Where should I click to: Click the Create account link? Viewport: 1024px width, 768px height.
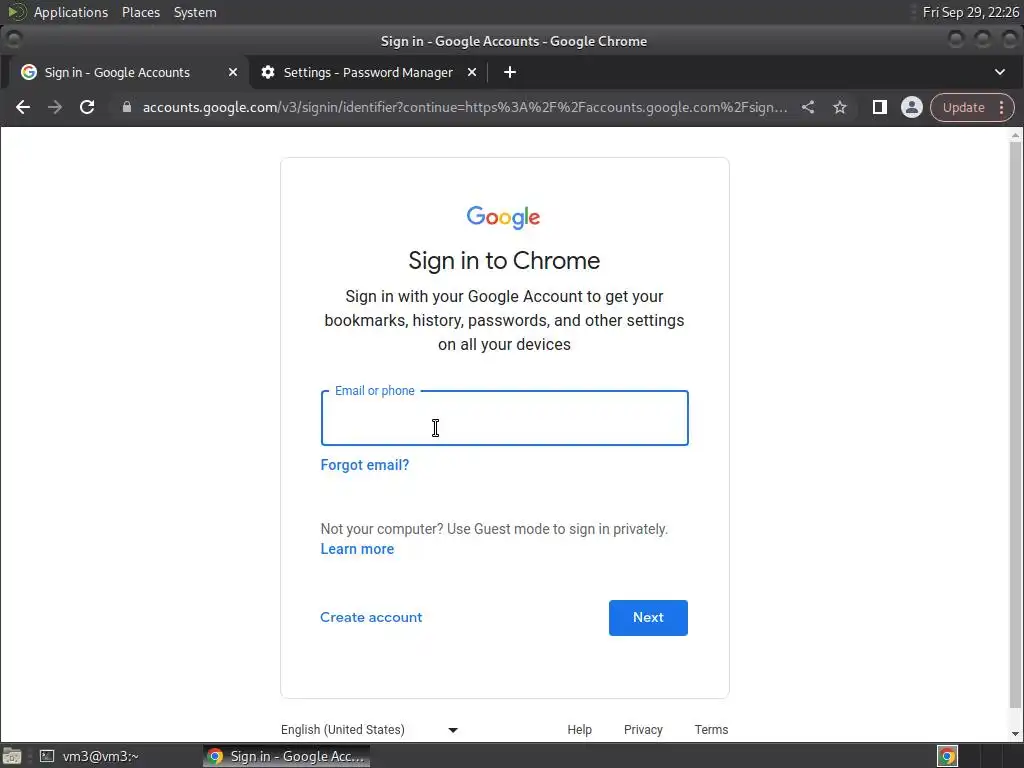(371, 617)
